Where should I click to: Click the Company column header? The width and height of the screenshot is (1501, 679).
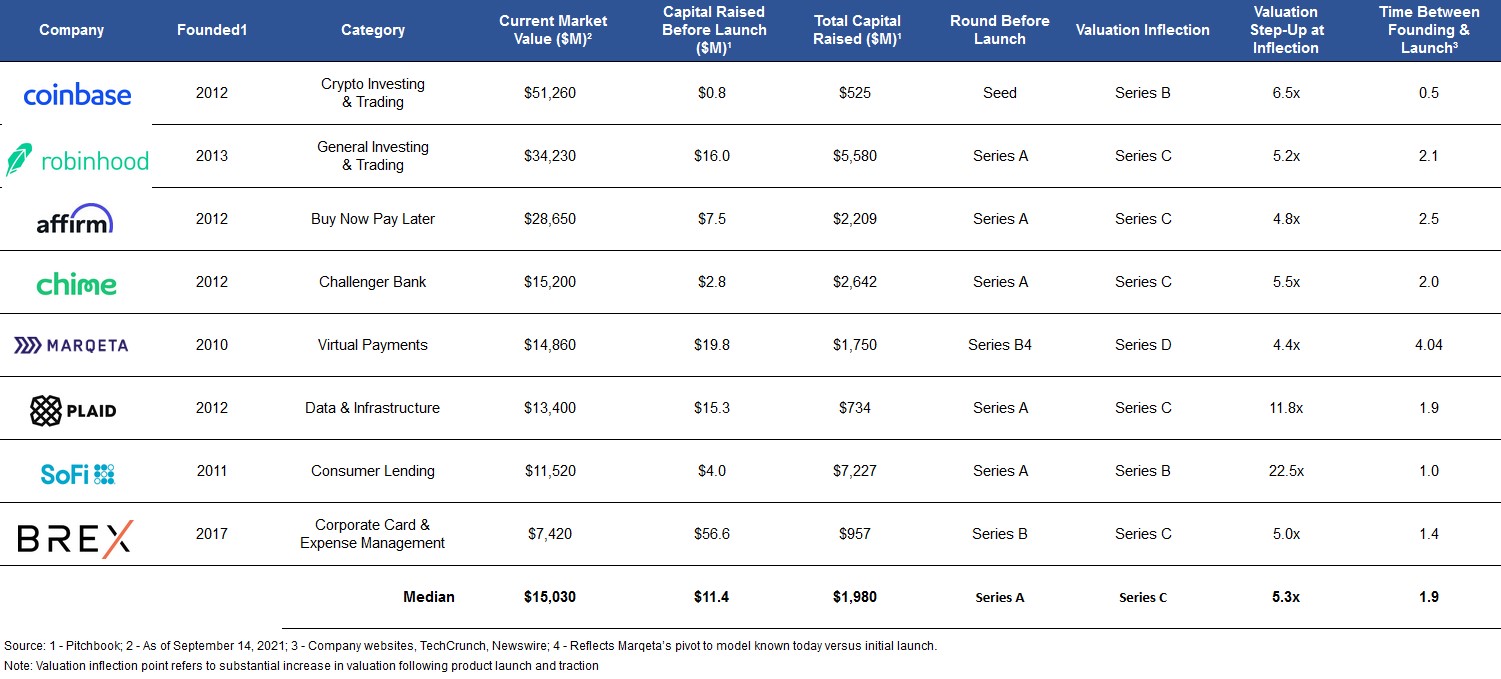(72, 30)
